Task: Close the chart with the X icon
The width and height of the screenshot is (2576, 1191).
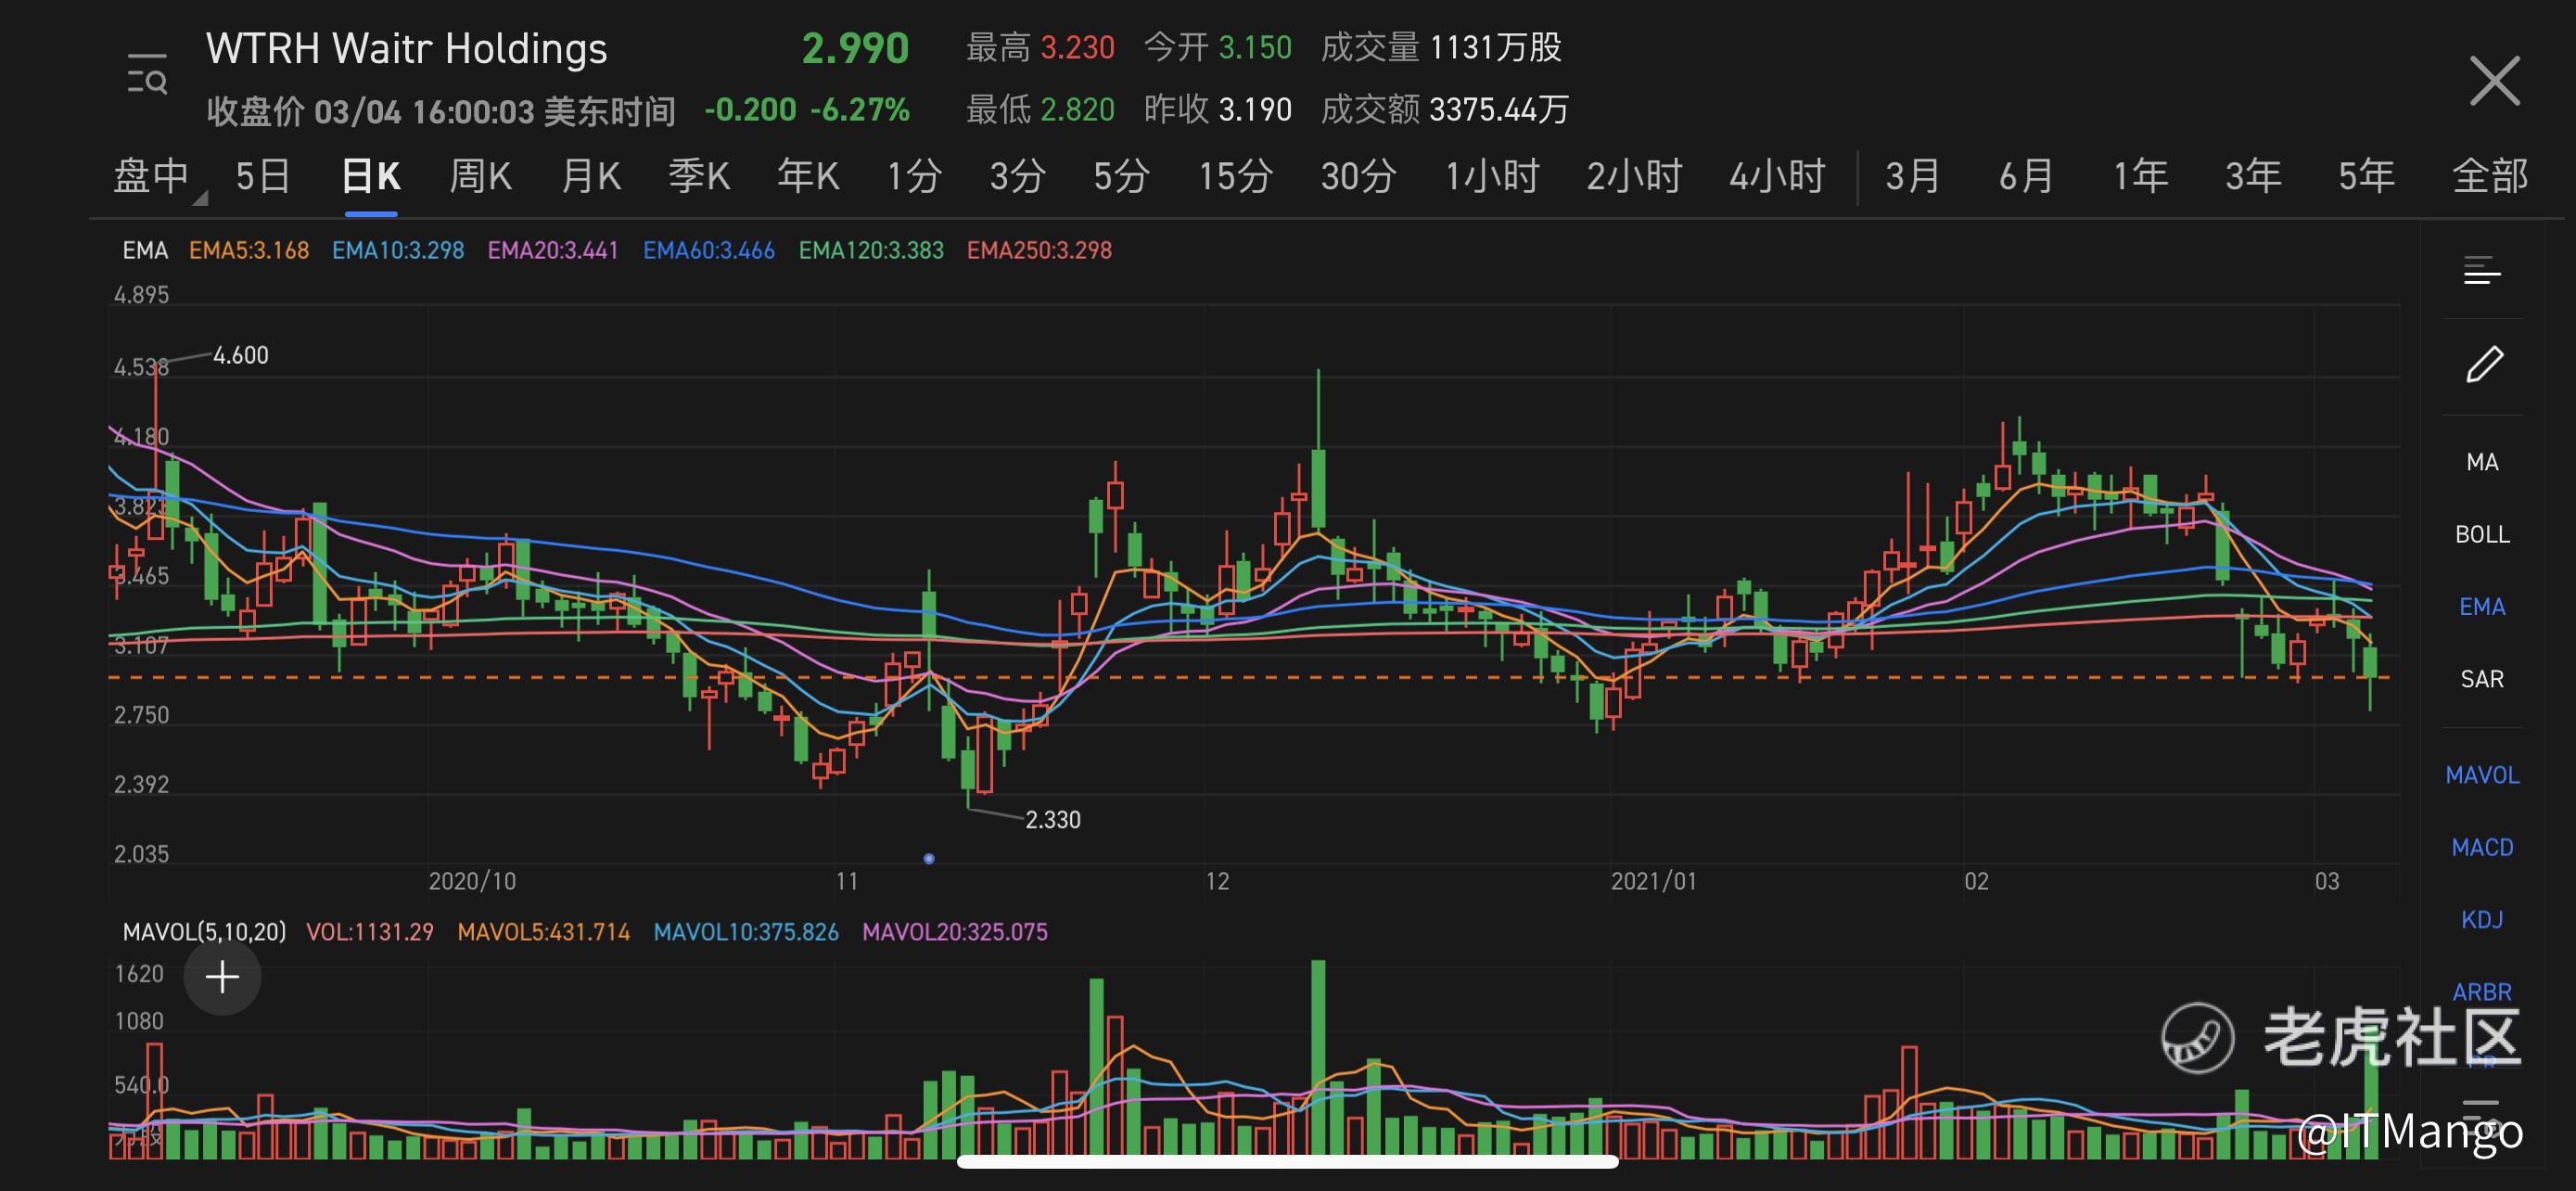Action: pyautogui.click(x=2495, y=80)
